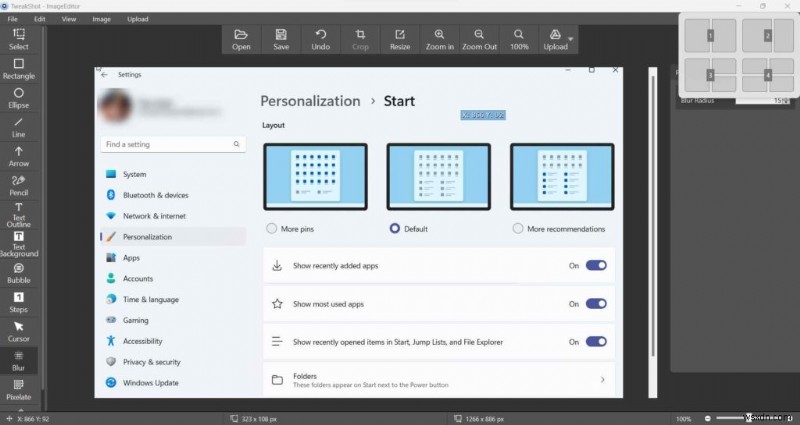Choose the Rectangle drawing tool
The width and height of the screenshot is (800, 425).
pos(18,69)
